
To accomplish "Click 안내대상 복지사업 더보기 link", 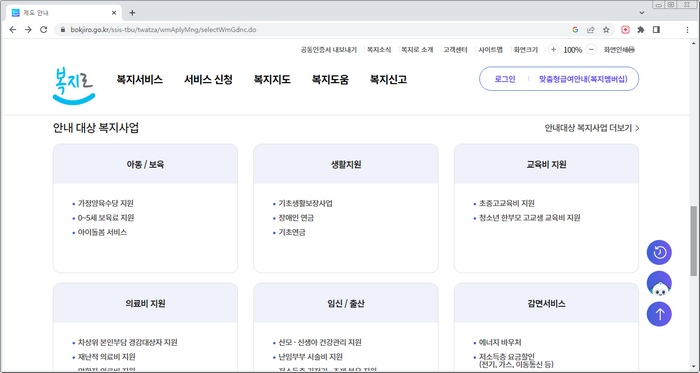I will 592,128.
